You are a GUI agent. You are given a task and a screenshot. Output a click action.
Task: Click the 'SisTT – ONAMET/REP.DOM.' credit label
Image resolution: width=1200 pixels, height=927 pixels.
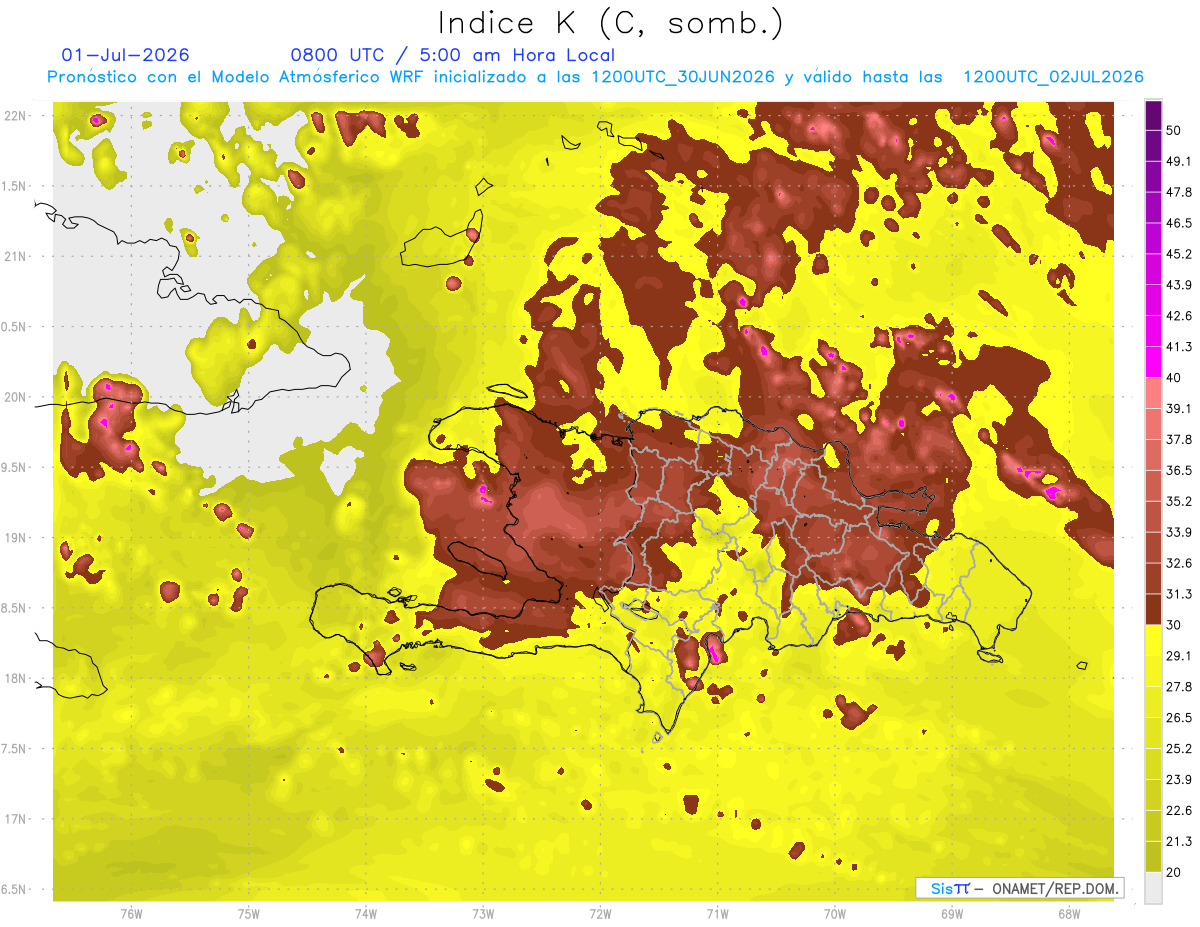point(1020,888)
